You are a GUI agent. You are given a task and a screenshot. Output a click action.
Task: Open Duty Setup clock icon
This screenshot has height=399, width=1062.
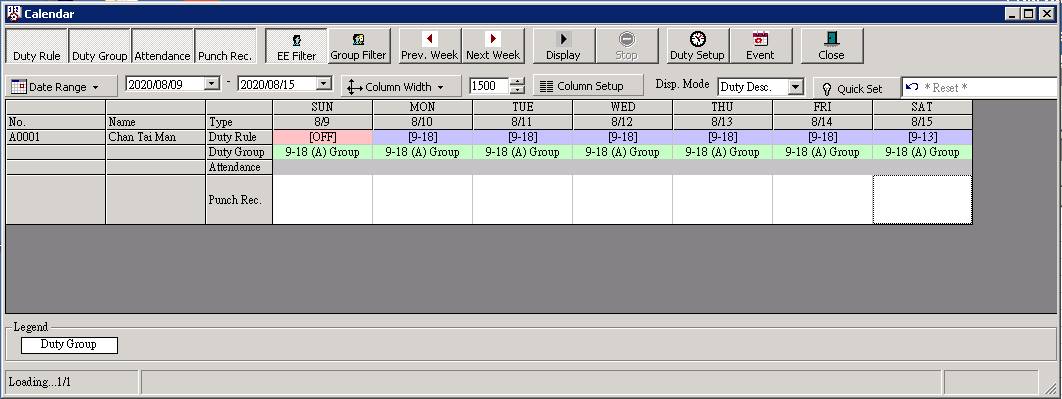click(697, 39)
